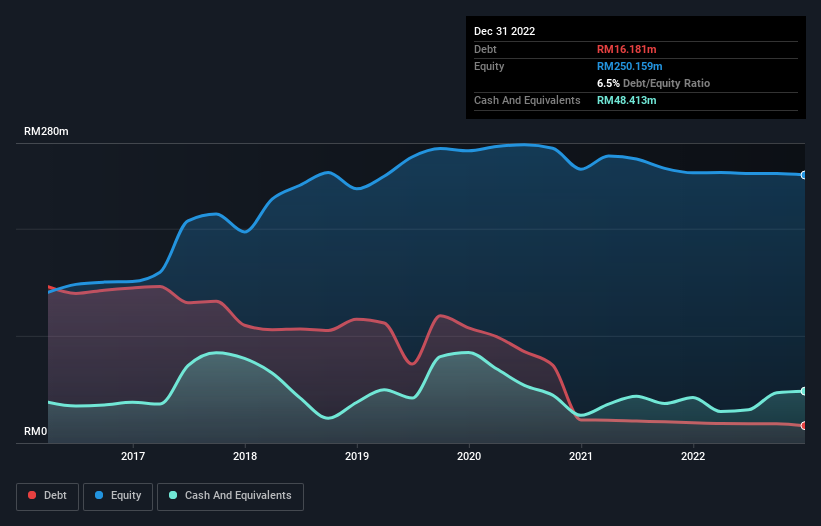Screen dimensions: 821x526
Task: Click the Debt row label in tooltip
Action: (485, 49)
